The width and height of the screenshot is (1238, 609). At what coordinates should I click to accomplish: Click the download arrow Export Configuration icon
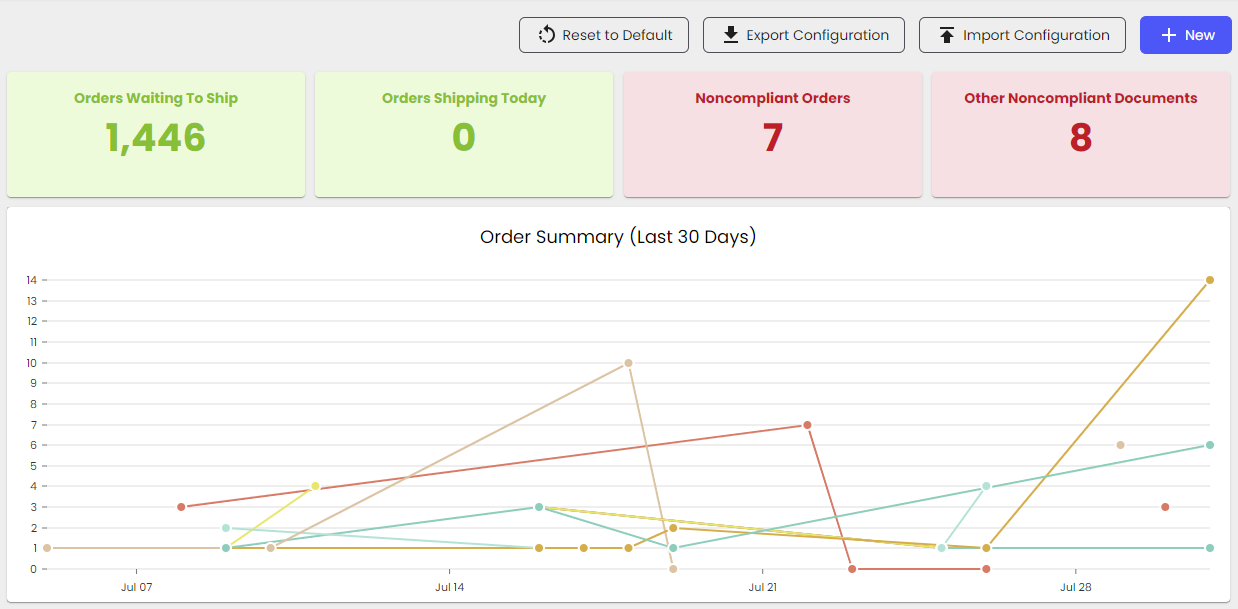pos(731,35)
